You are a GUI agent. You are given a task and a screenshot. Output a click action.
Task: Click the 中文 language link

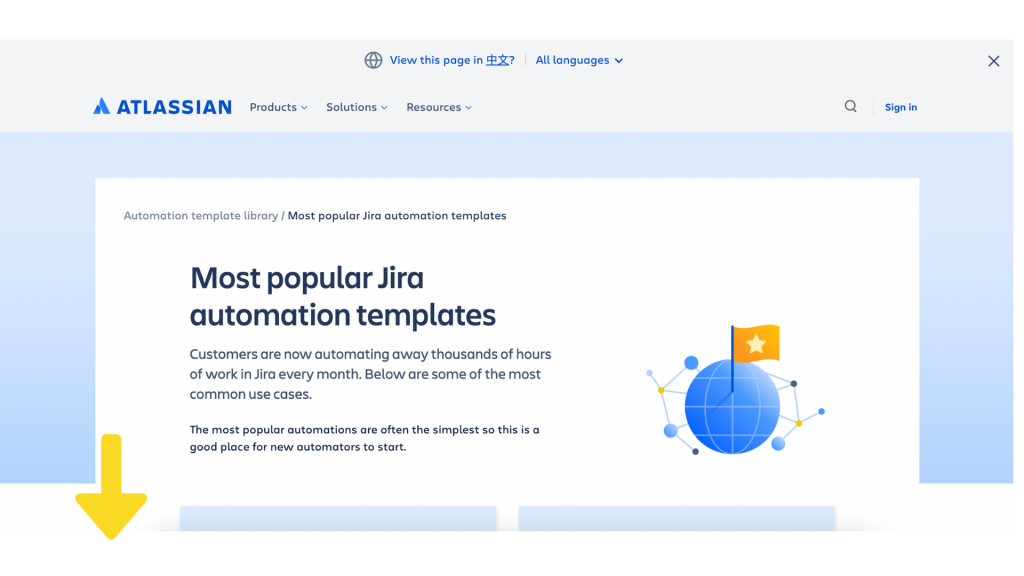[x=497, y=60]
